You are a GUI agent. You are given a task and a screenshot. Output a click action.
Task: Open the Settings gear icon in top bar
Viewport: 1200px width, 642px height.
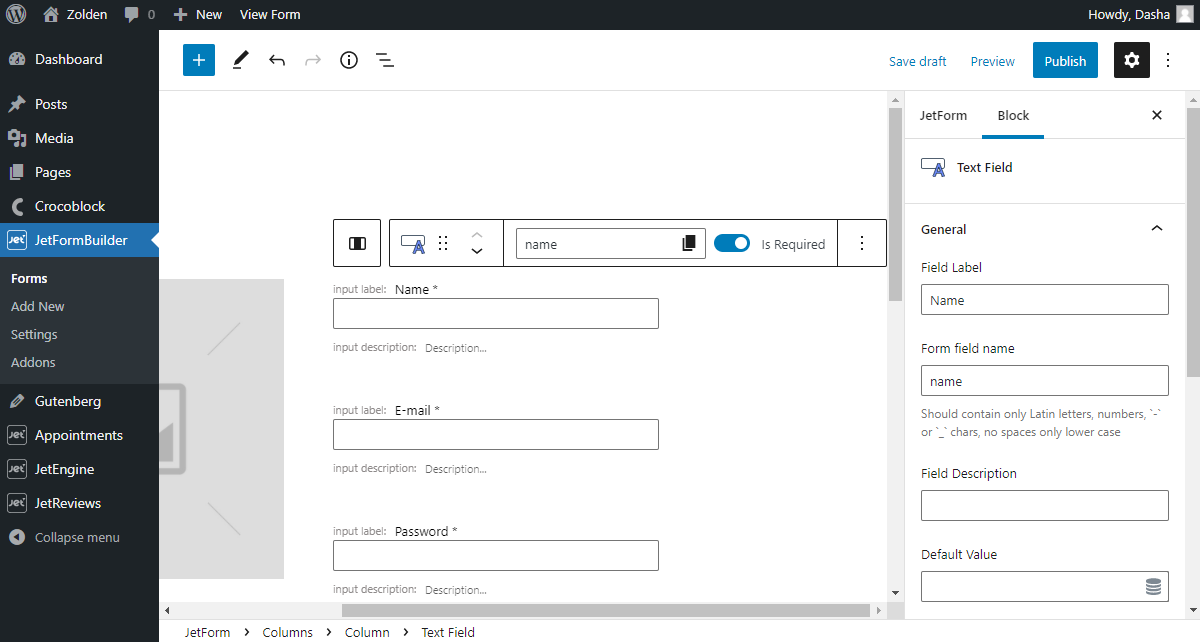tap(1131, 60)
